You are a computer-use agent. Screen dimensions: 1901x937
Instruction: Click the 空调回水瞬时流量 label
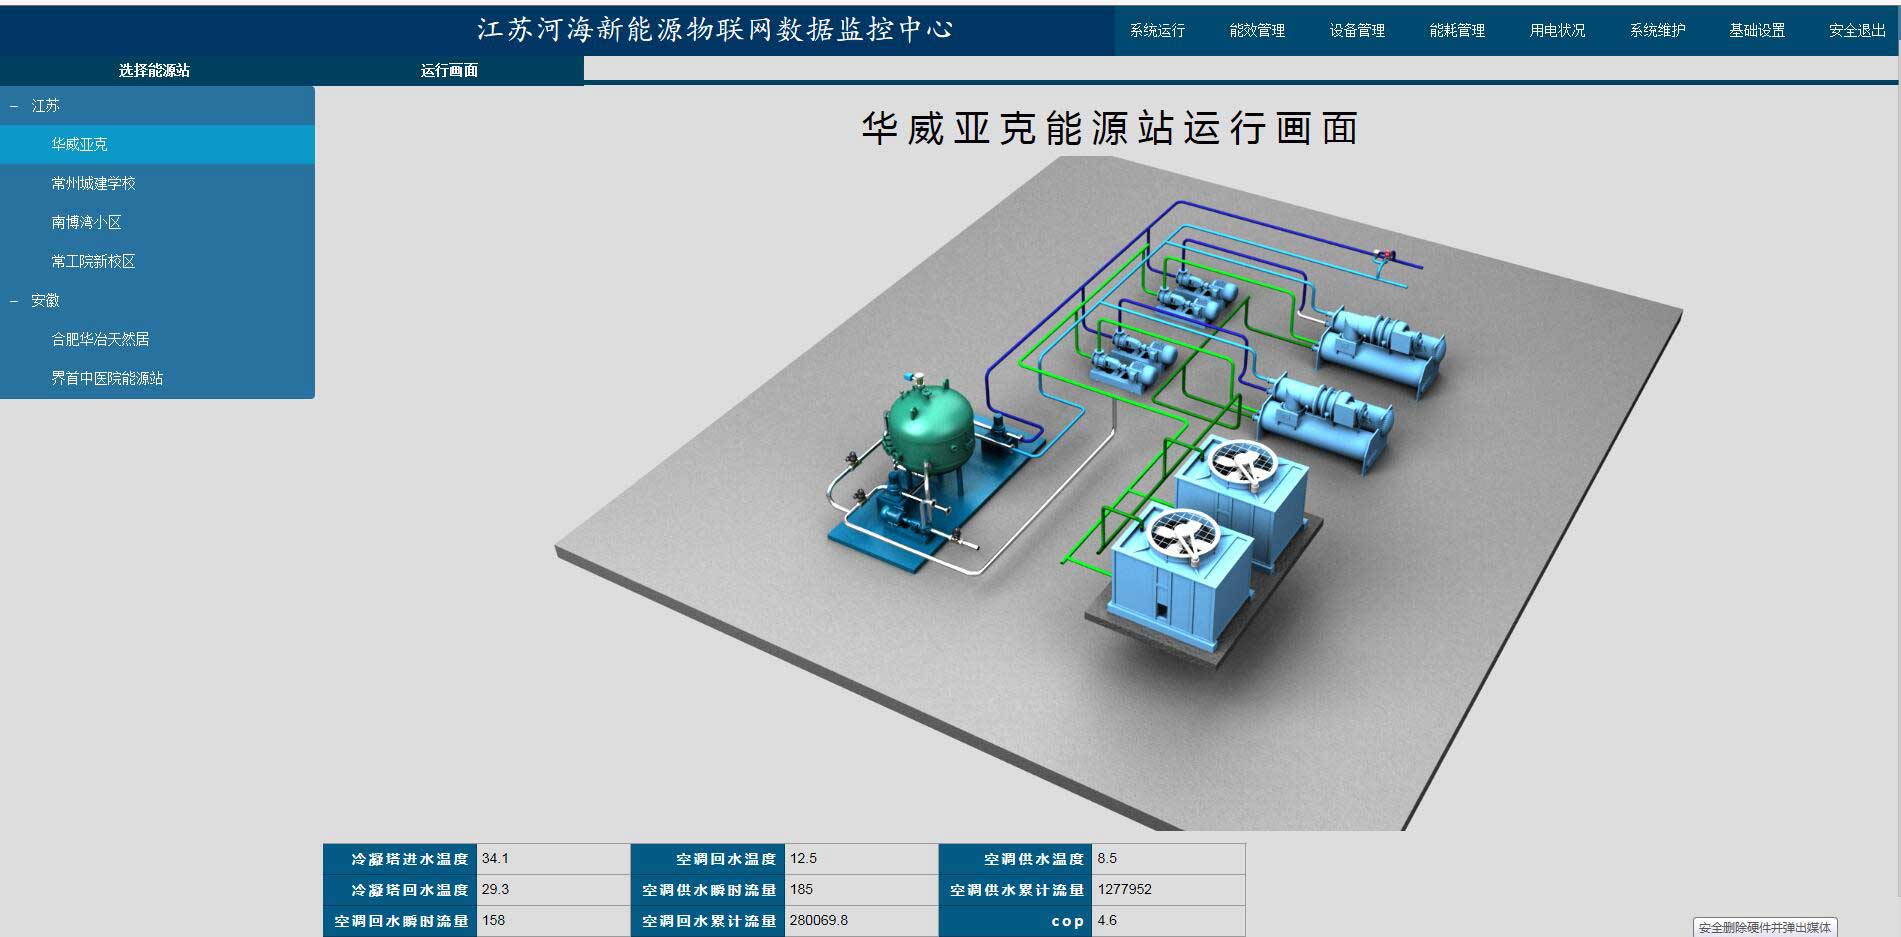pos(401,921)
